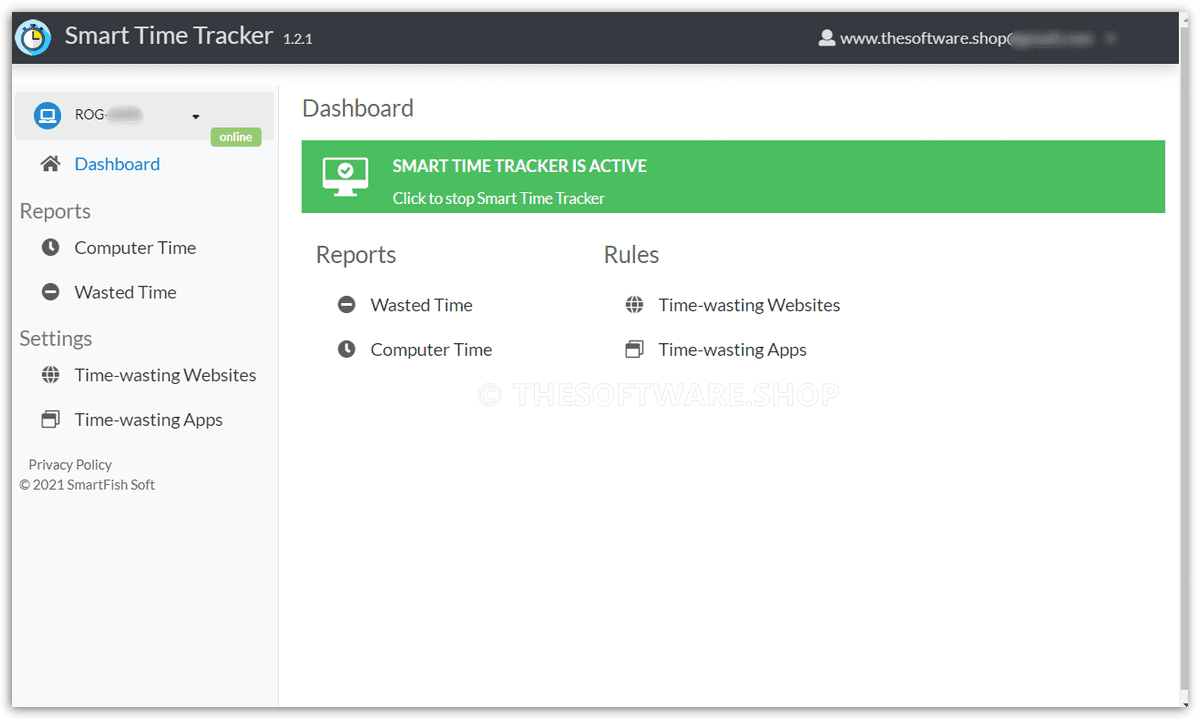This screenshot has height=719, width=1200.
Task: Click the globe icon under Rules
Action: tap(634, 305)
